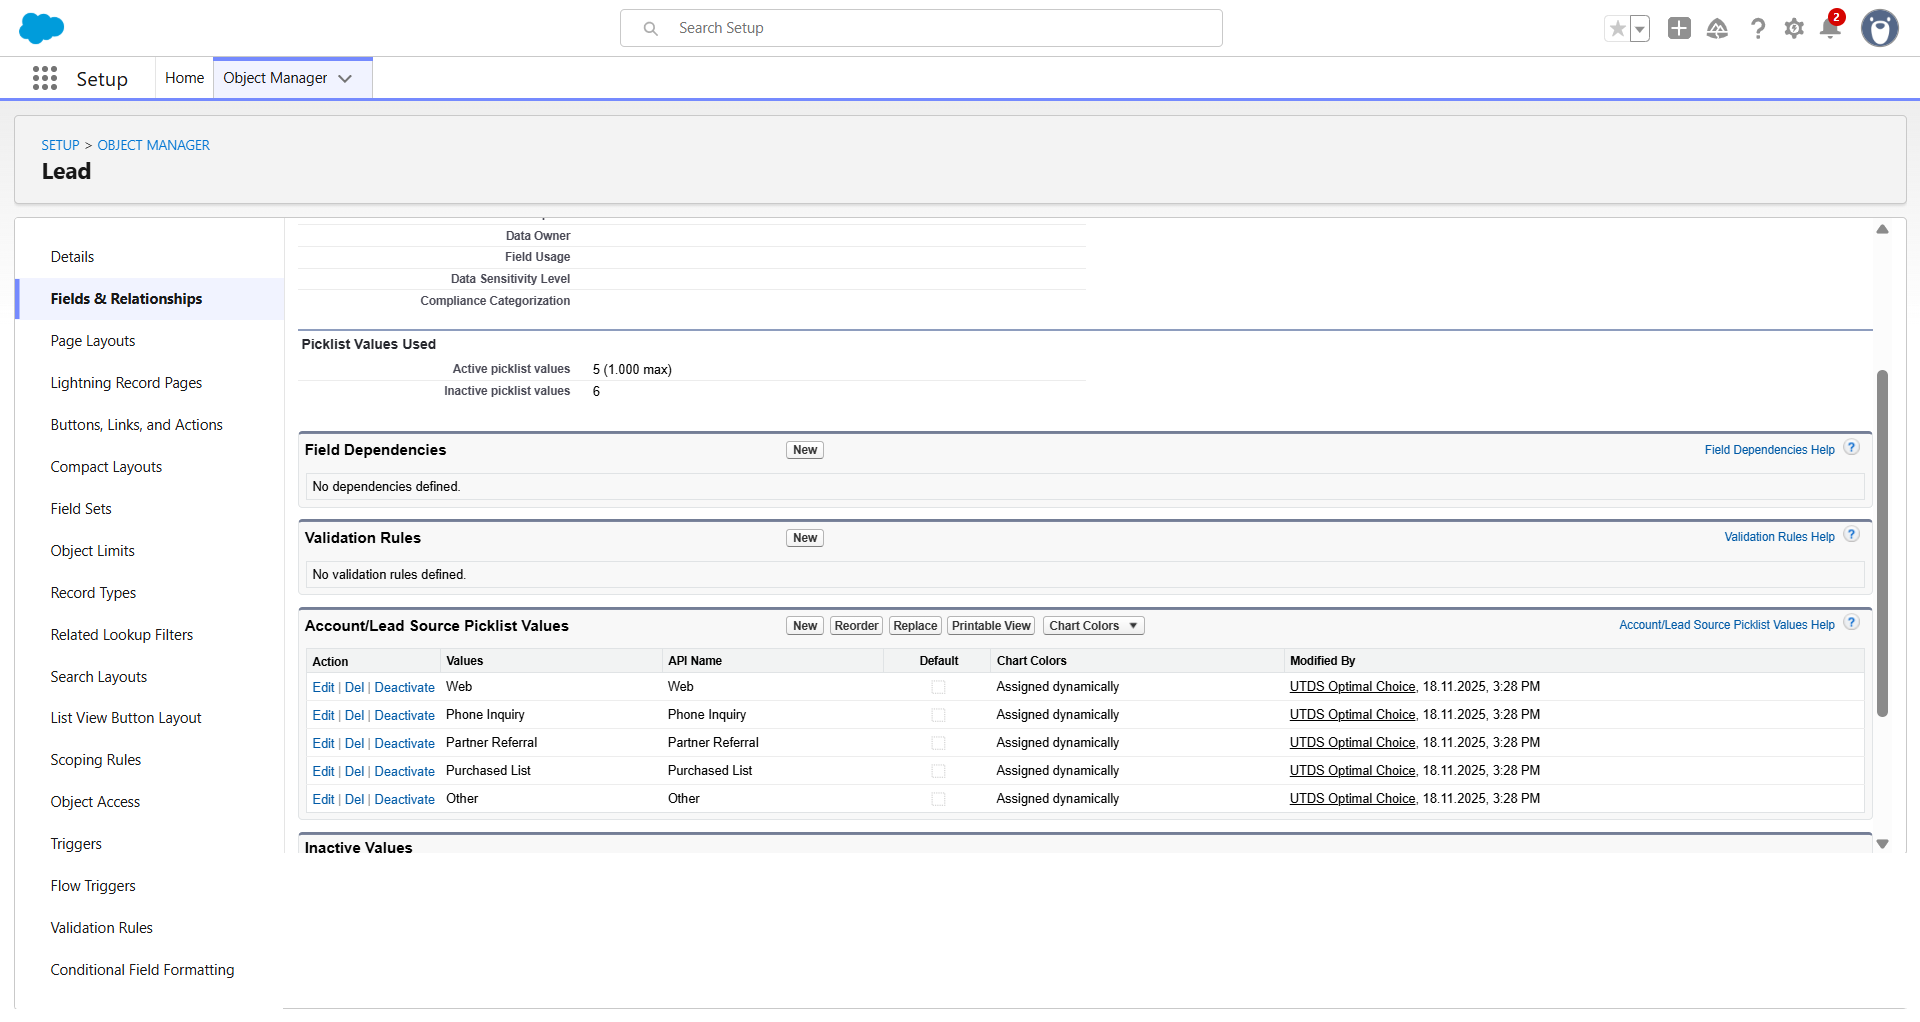Switch to the Home tab
This screenshot has height=1022, width=1920.
pyautogui.click(x=184, y=78)
